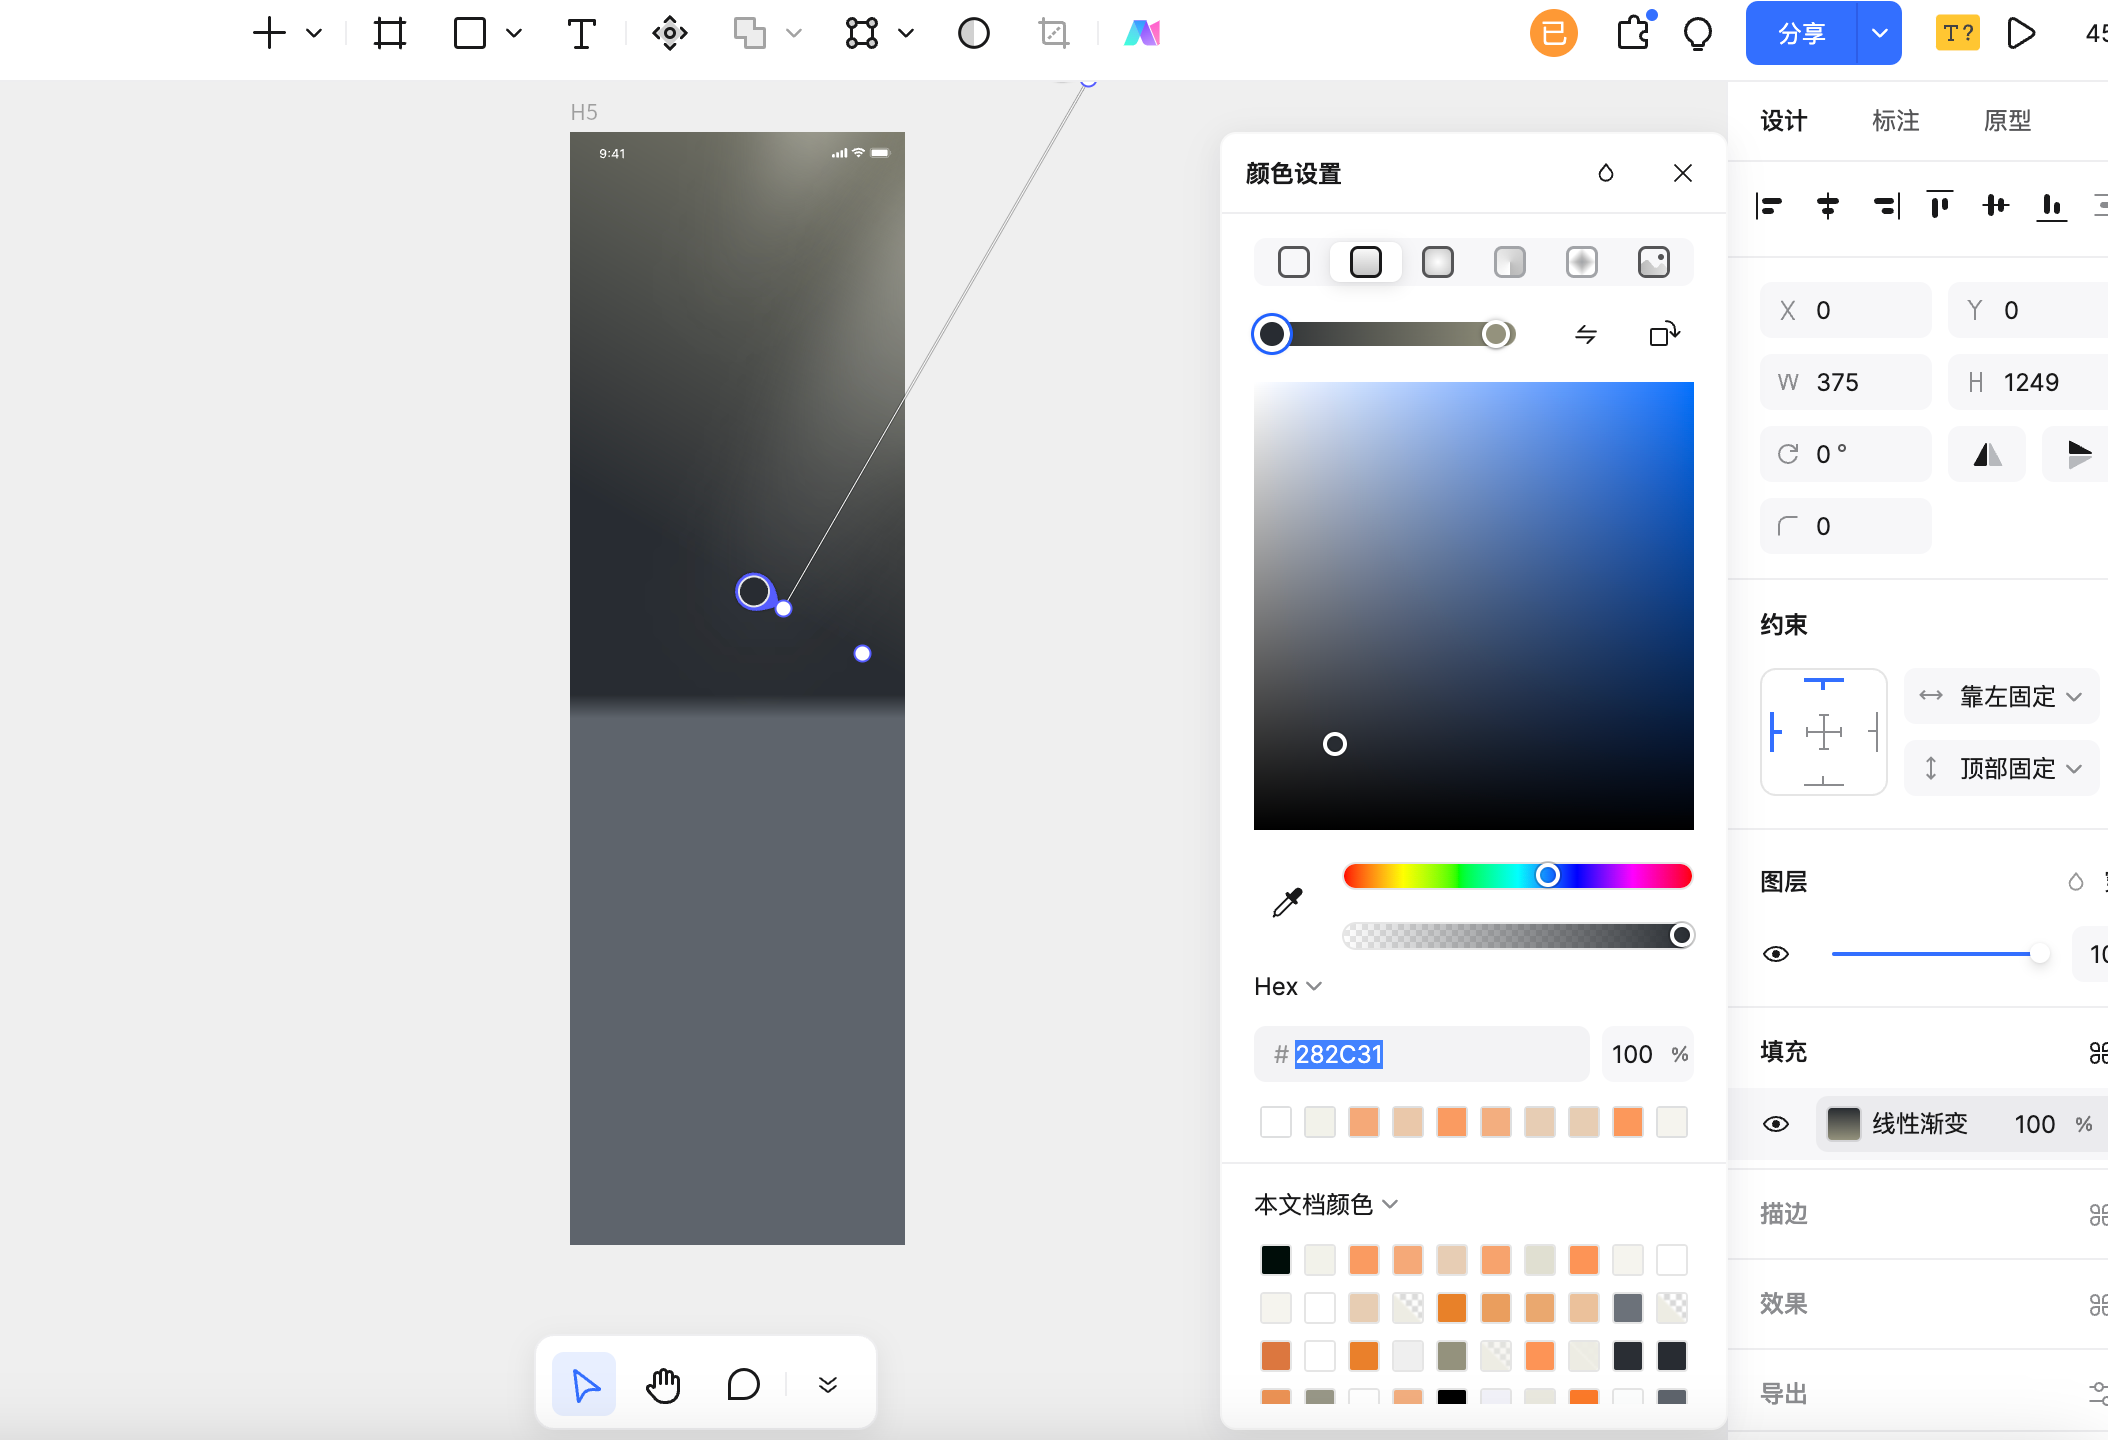Screen dimensions: 2108x1440
Task: Click the W width field showing 375
Action: 1845,382
